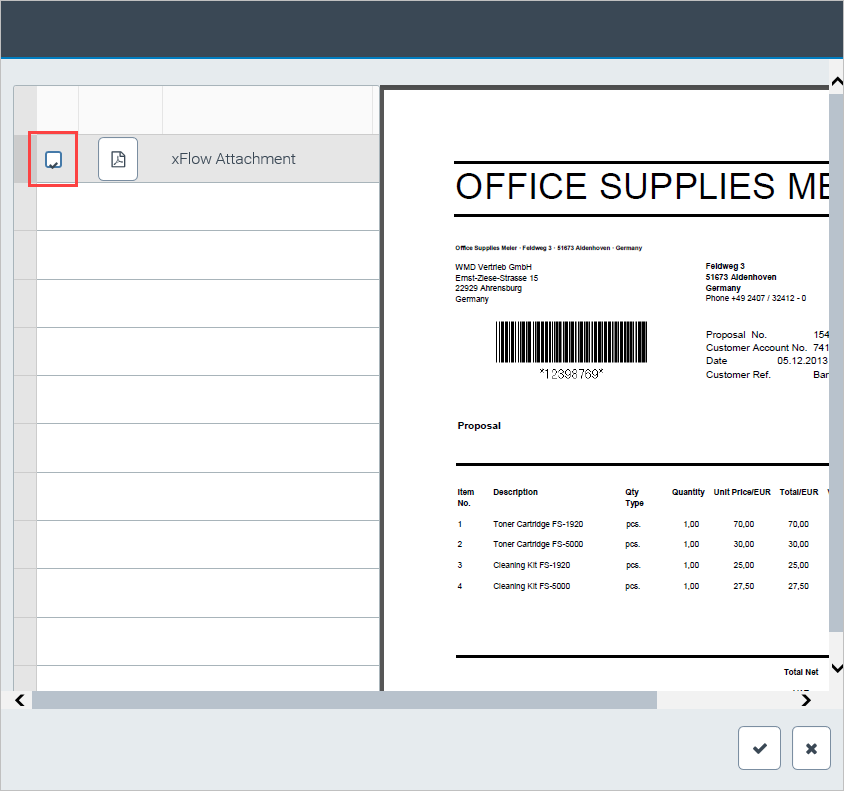Image resolution: width=844 pixels, height=791 pixels.
Task: Click Toner Cartridge FS-1920 line in preview
Action: pyautogui.click(x=538, y=524)
